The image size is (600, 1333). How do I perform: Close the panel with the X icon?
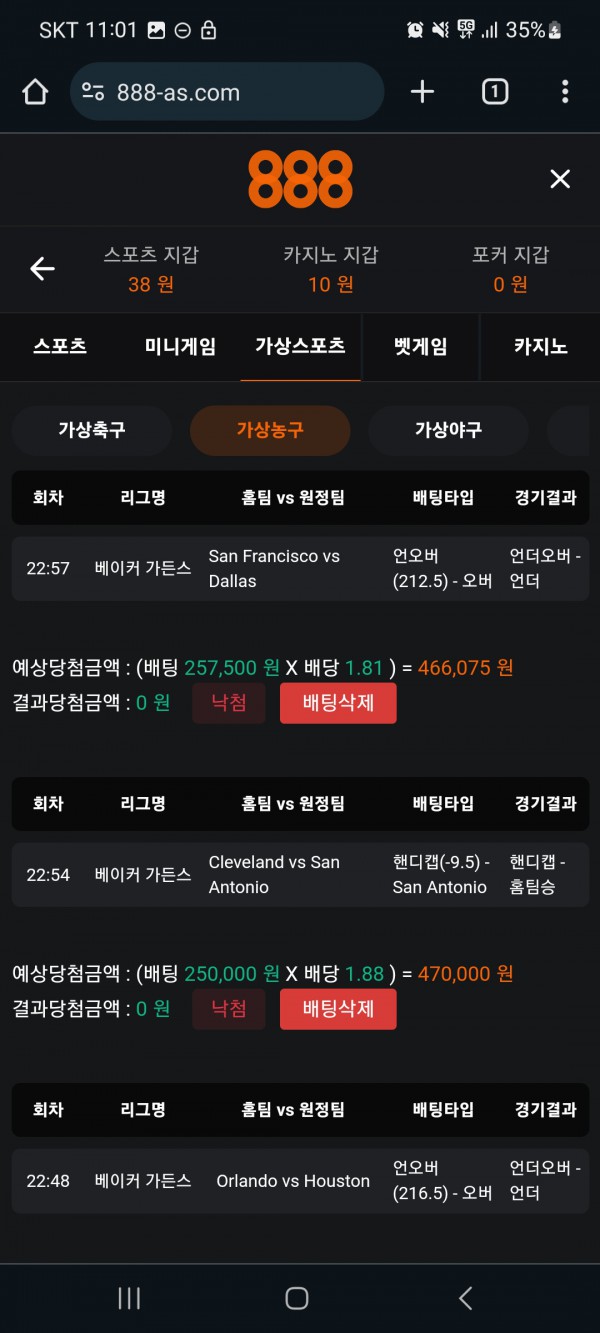560,179
